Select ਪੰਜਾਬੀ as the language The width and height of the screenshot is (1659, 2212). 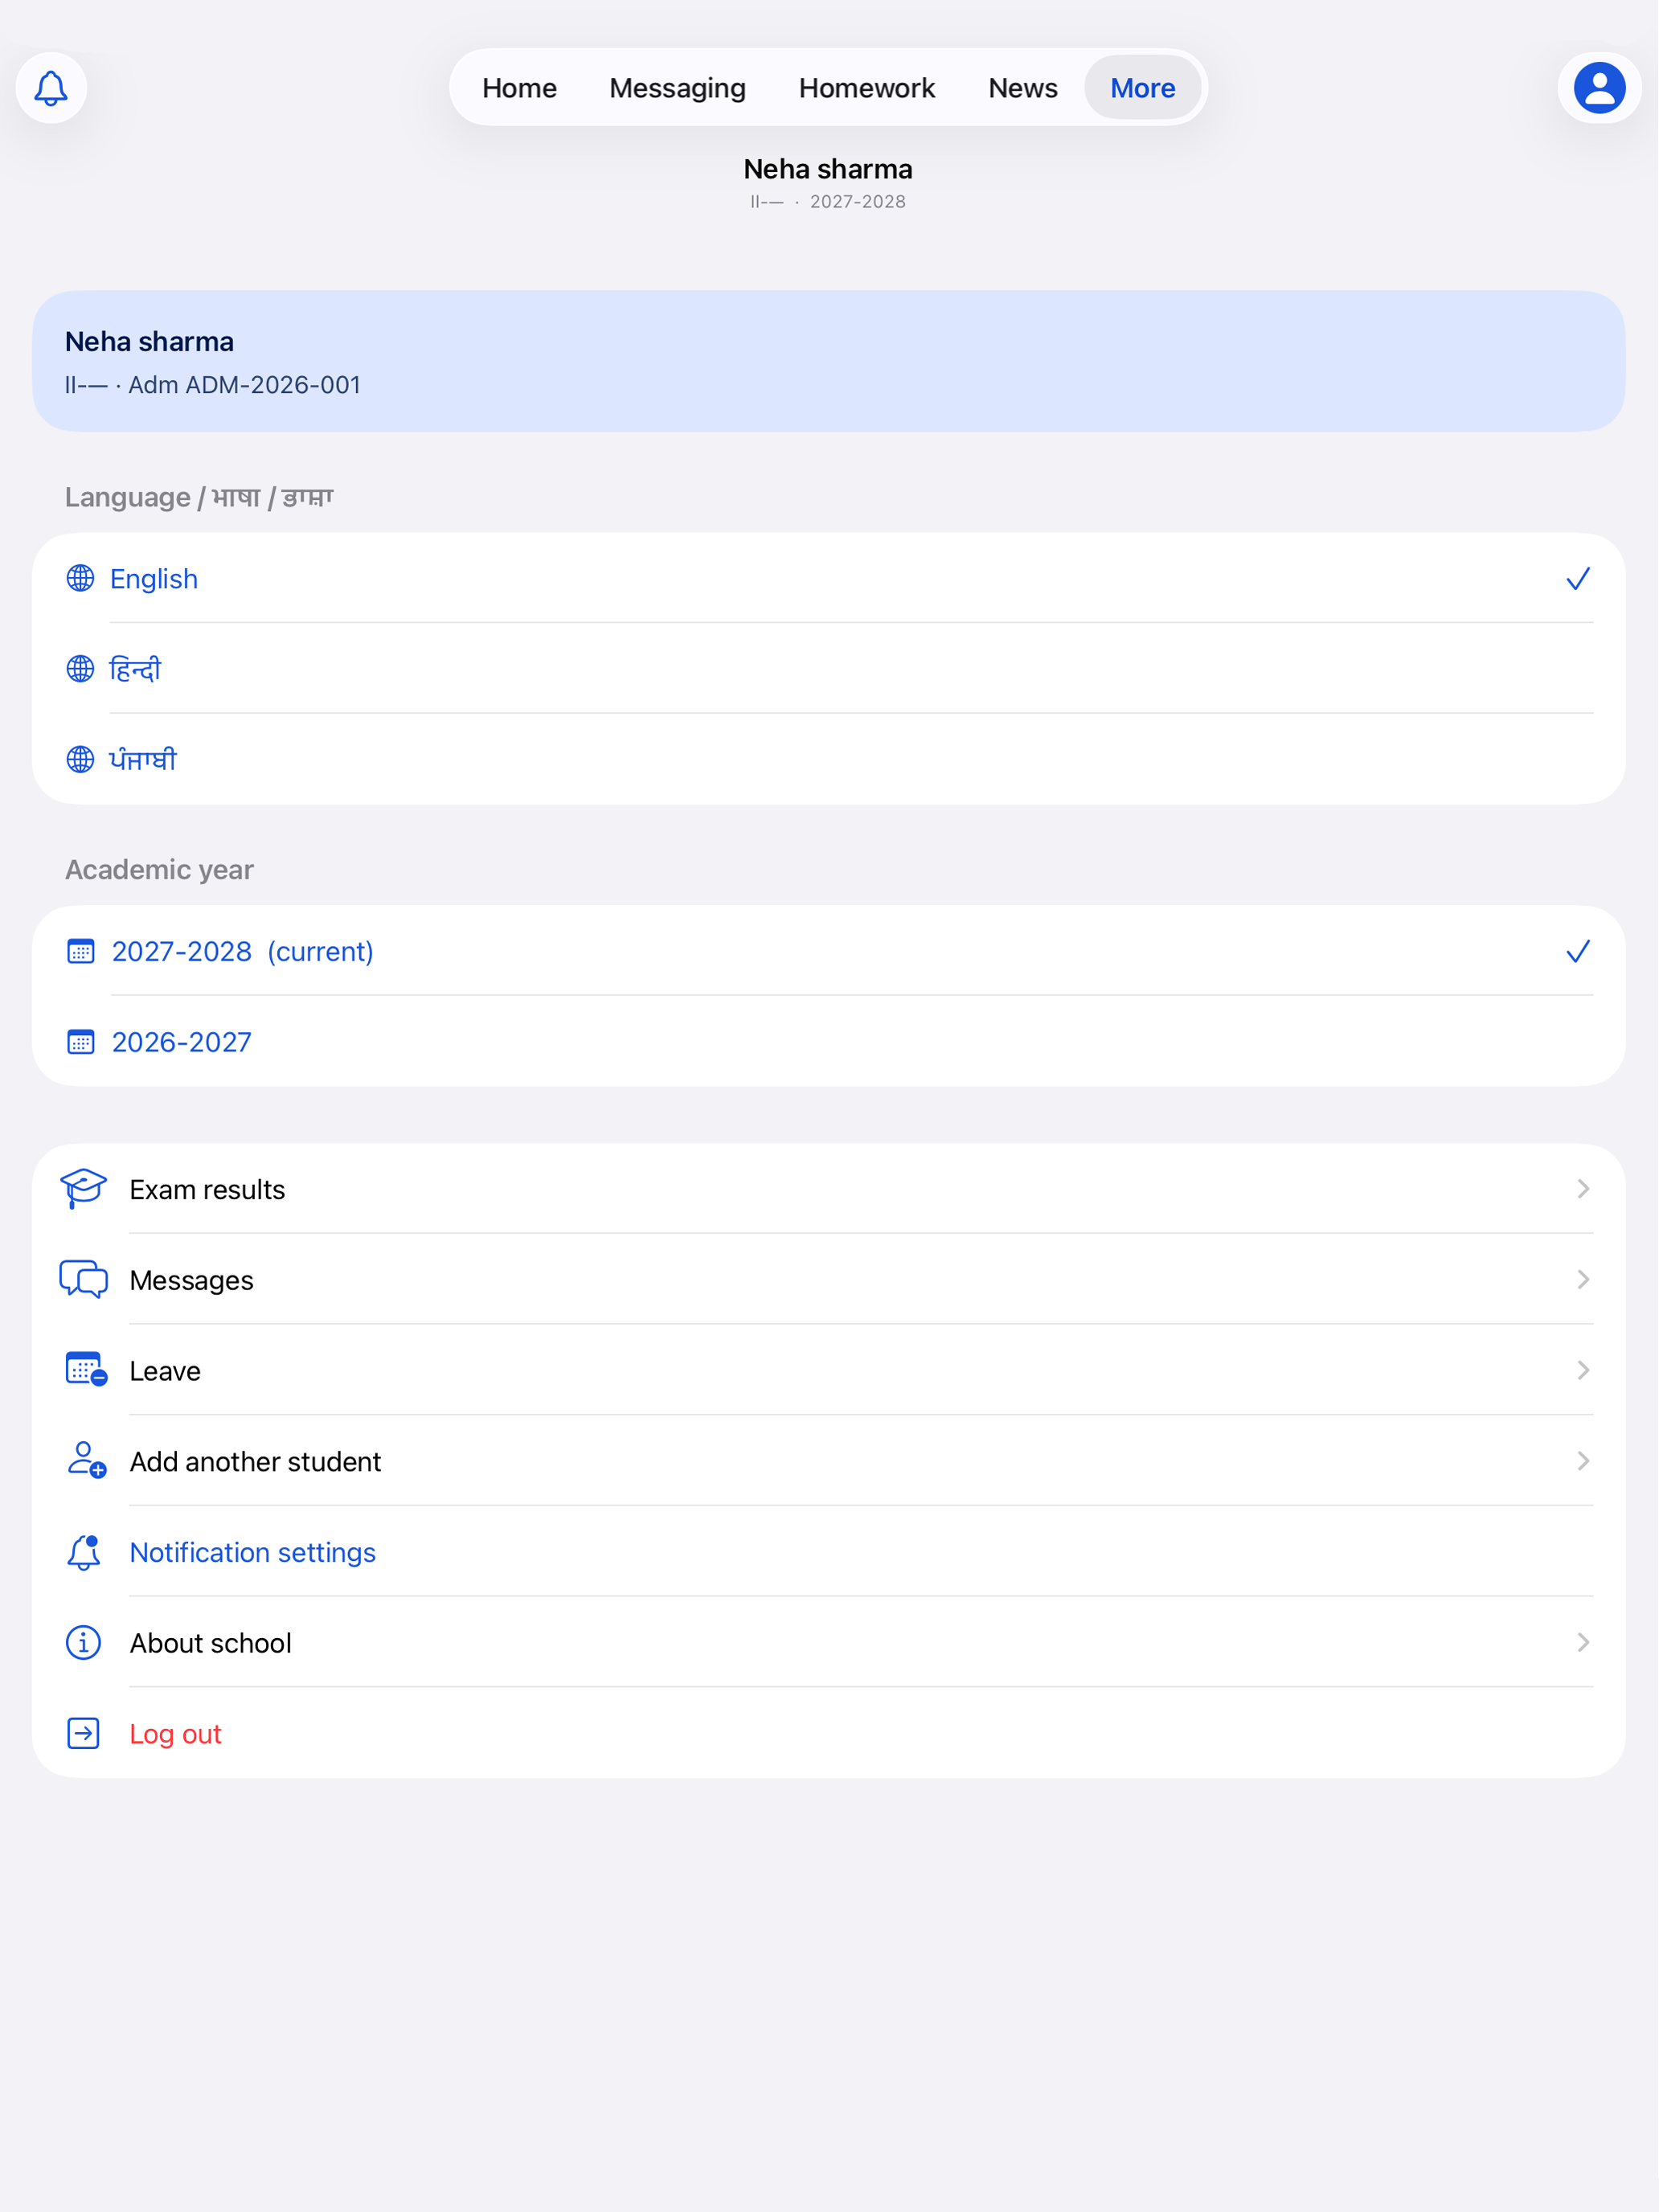click(829, 759)
